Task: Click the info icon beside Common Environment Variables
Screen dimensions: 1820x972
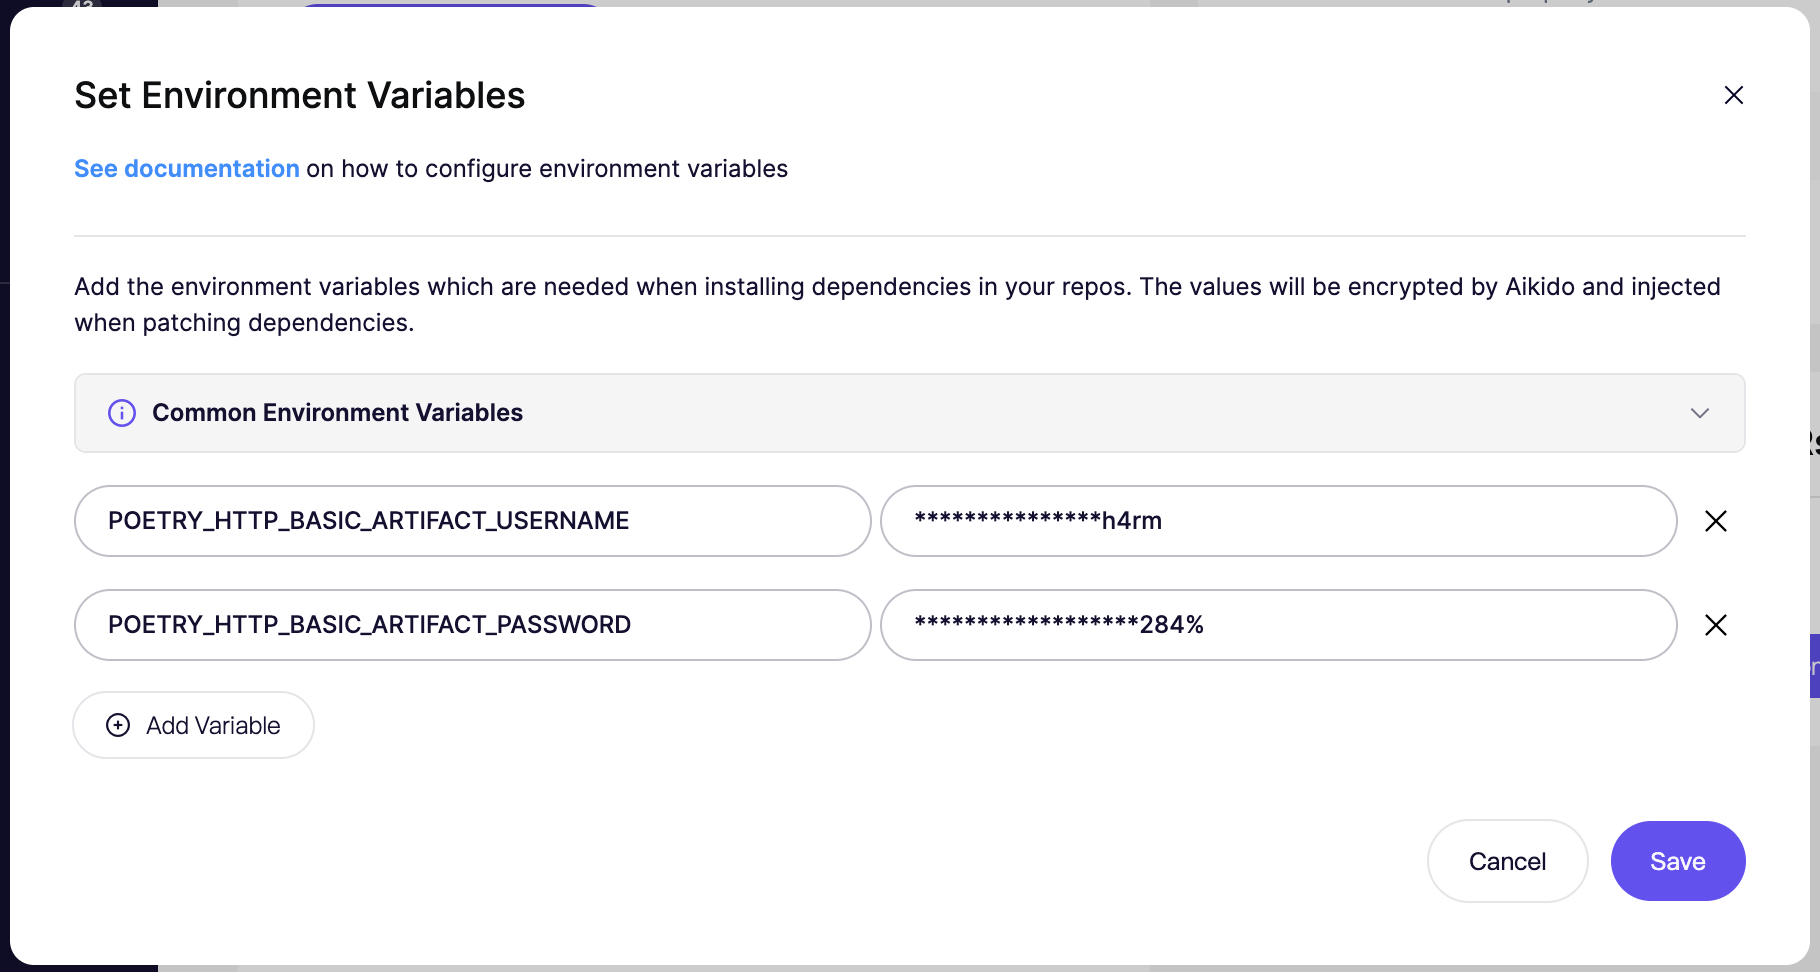Action: tap(122, 413)
